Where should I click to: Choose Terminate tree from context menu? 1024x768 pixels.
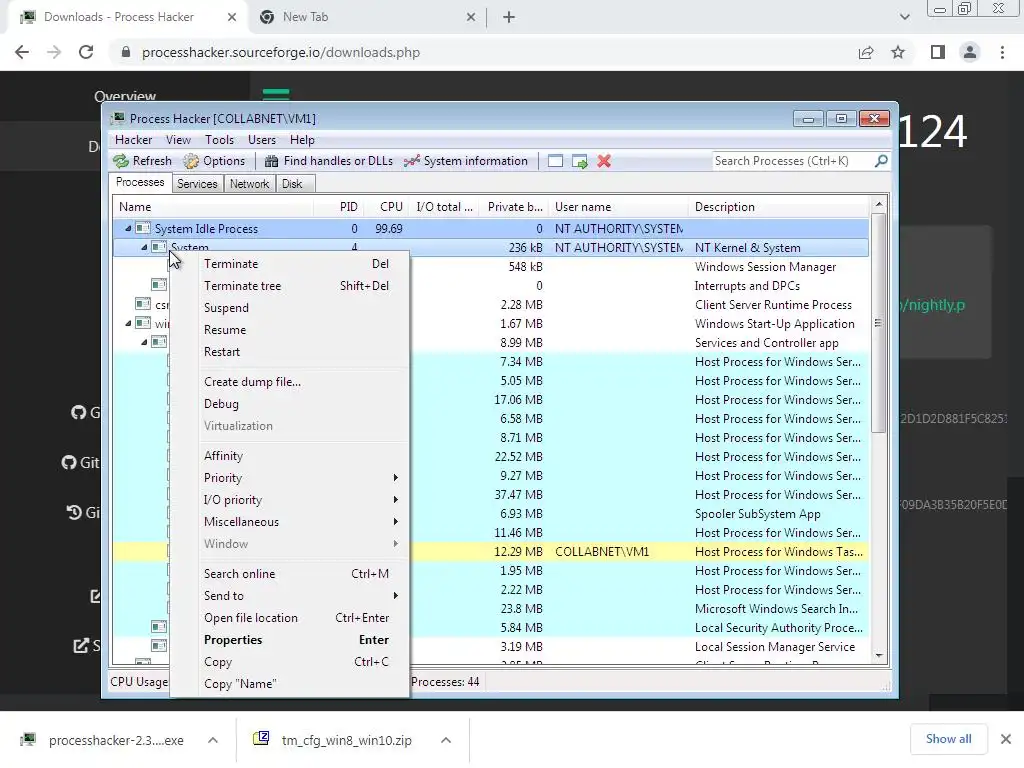[289, 286]
